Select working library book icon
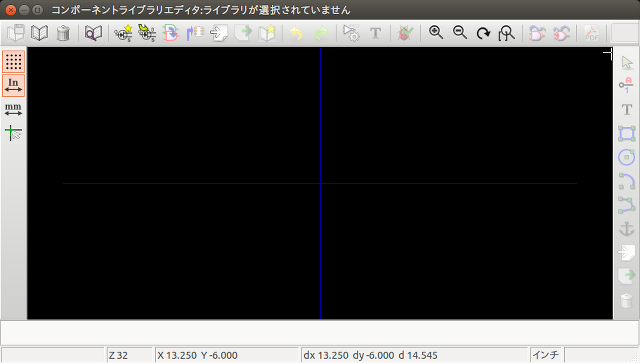640x363 pixels. 40,33
